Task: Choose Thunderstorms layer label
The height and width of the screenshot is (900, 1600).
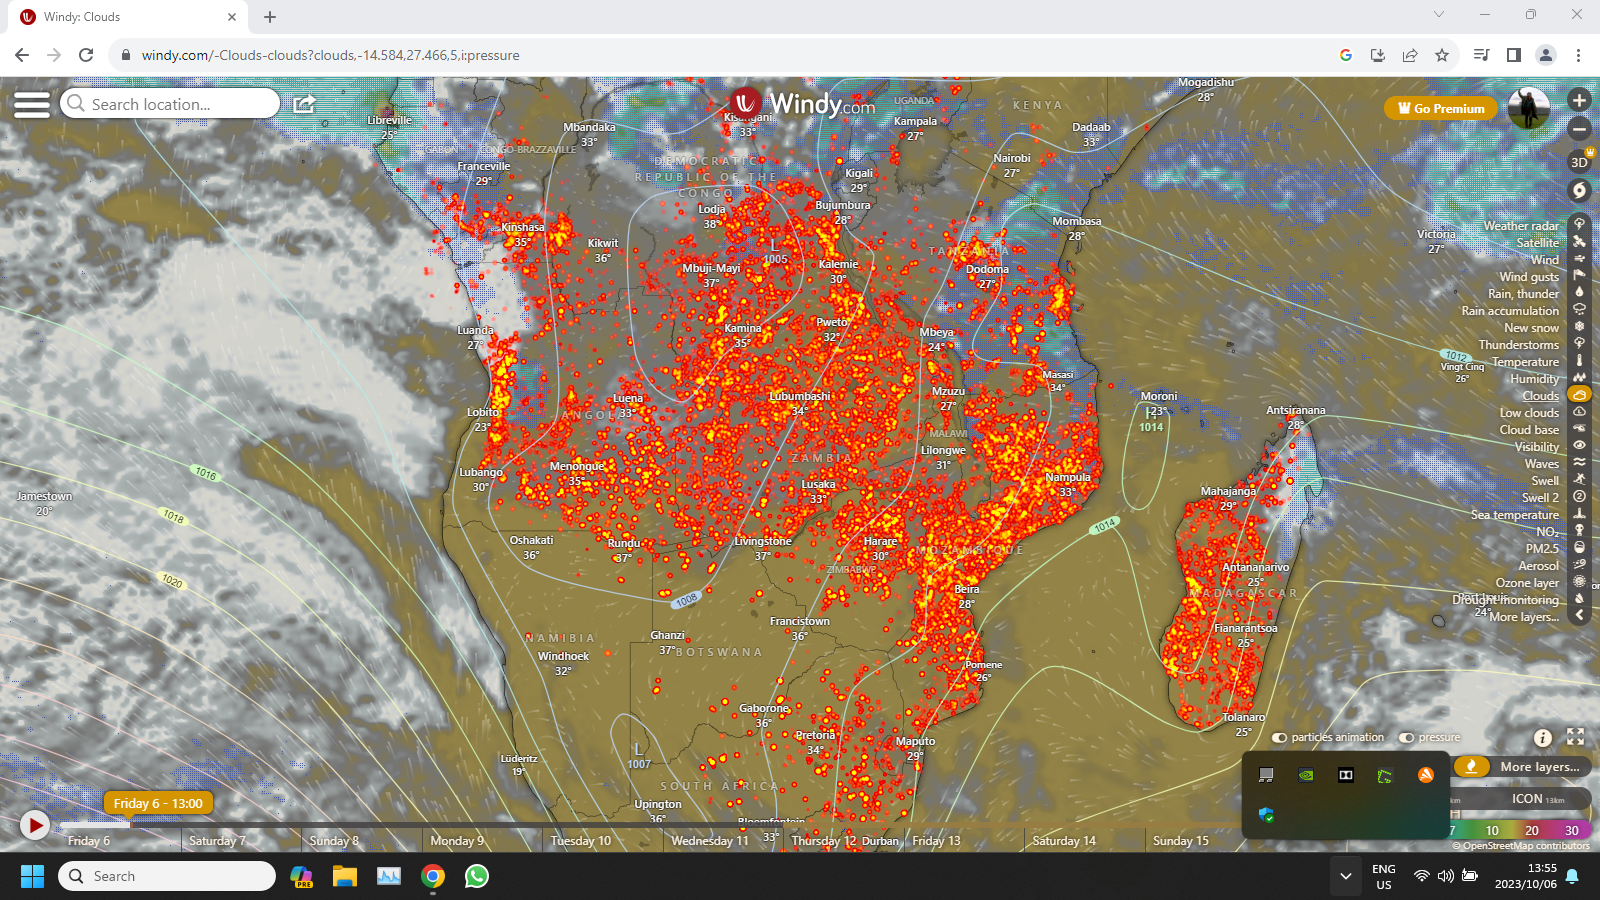Action: pyautogui.click(x=1519, y=345)
